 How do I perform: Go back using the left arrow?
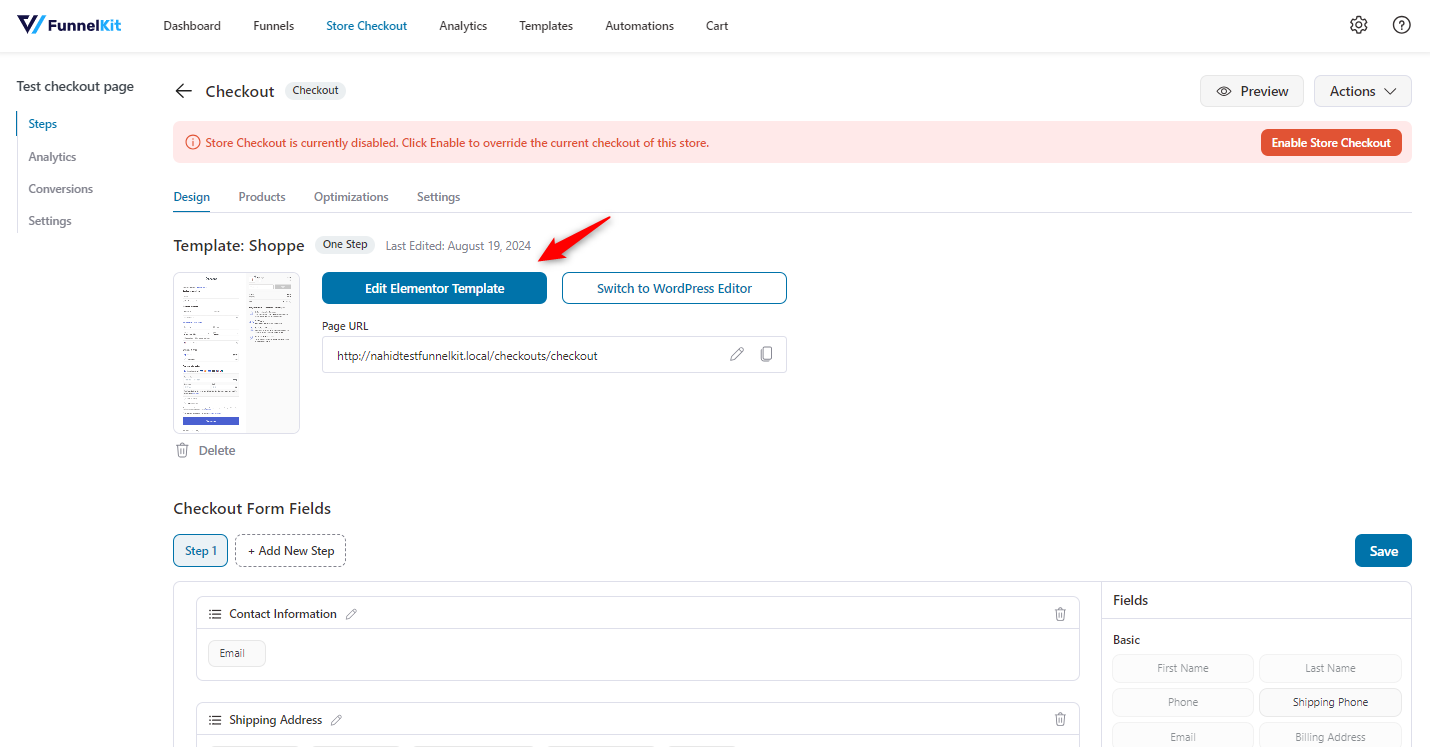coord(183,91)
